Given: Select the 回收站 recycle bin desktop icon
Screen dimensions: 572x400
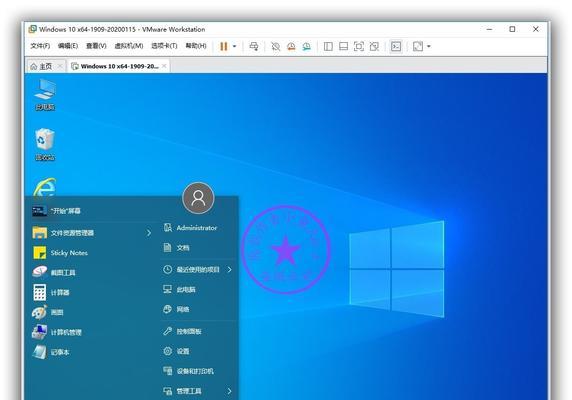Looking at the screenshot, I should tap(45, 145).
